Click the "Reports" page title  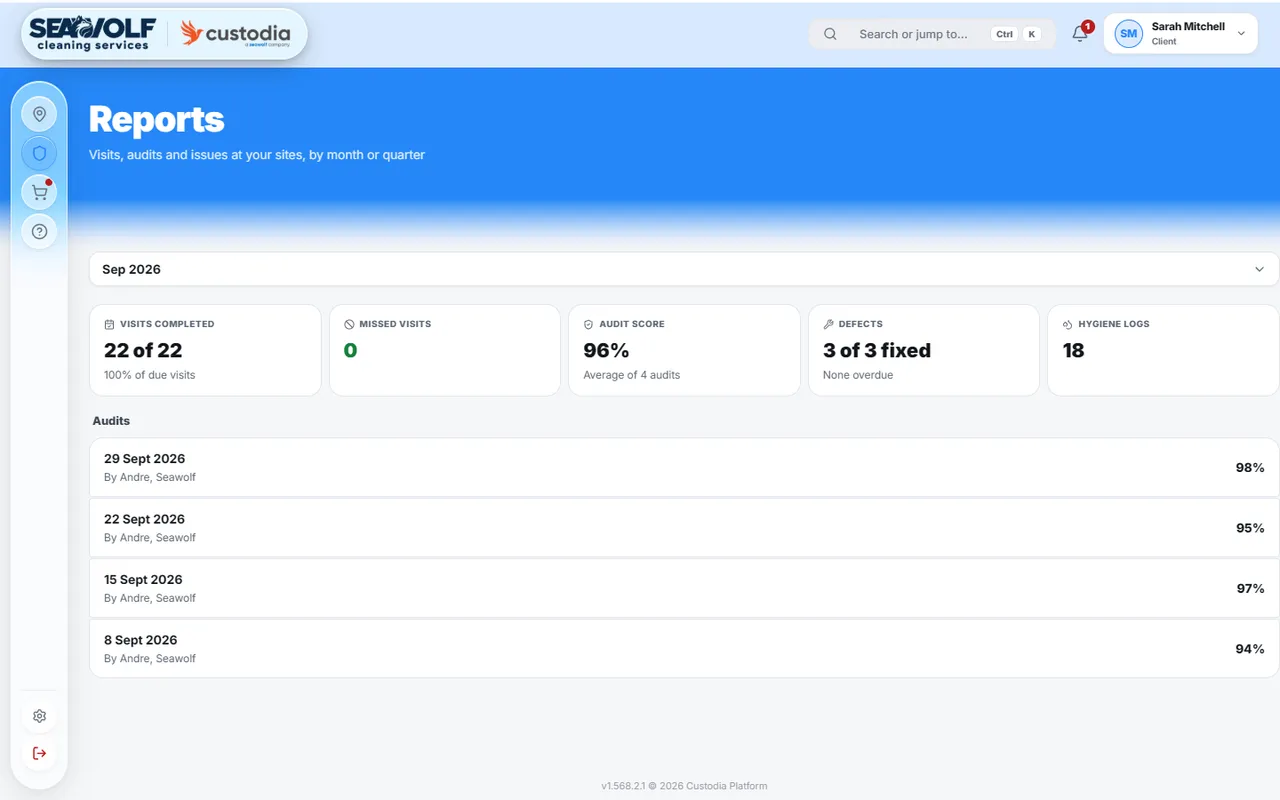pyautogui.click(x=156, y=120)
